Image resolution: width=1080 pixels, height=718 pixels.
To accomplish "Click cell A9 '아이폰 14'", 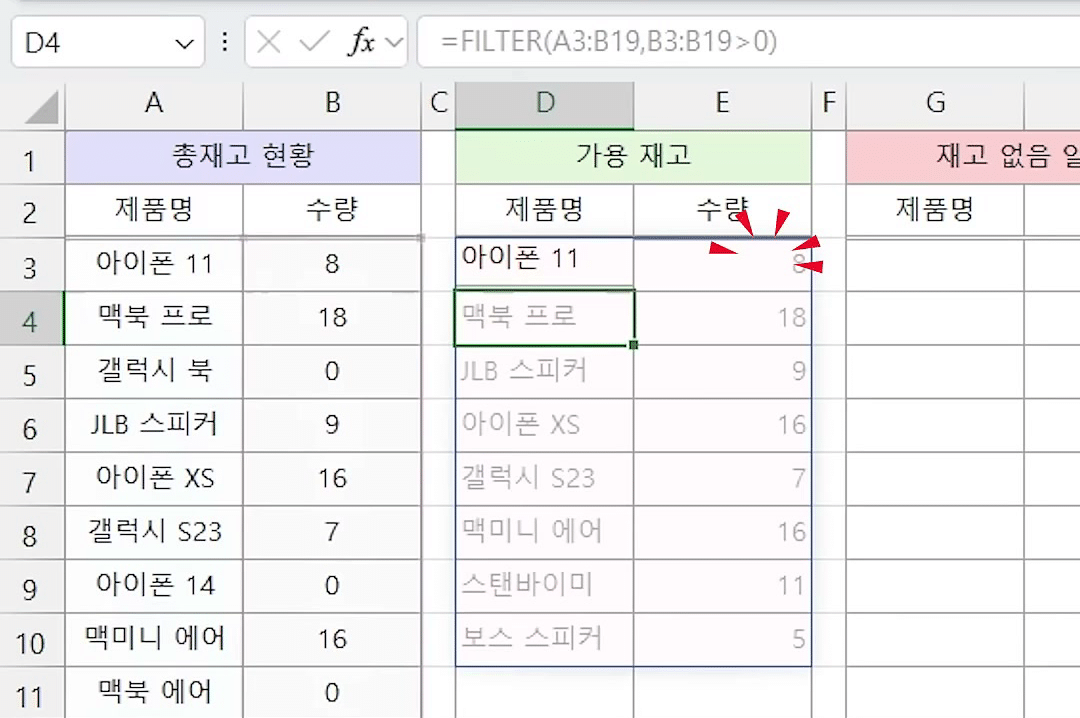I will pos(154,587).
